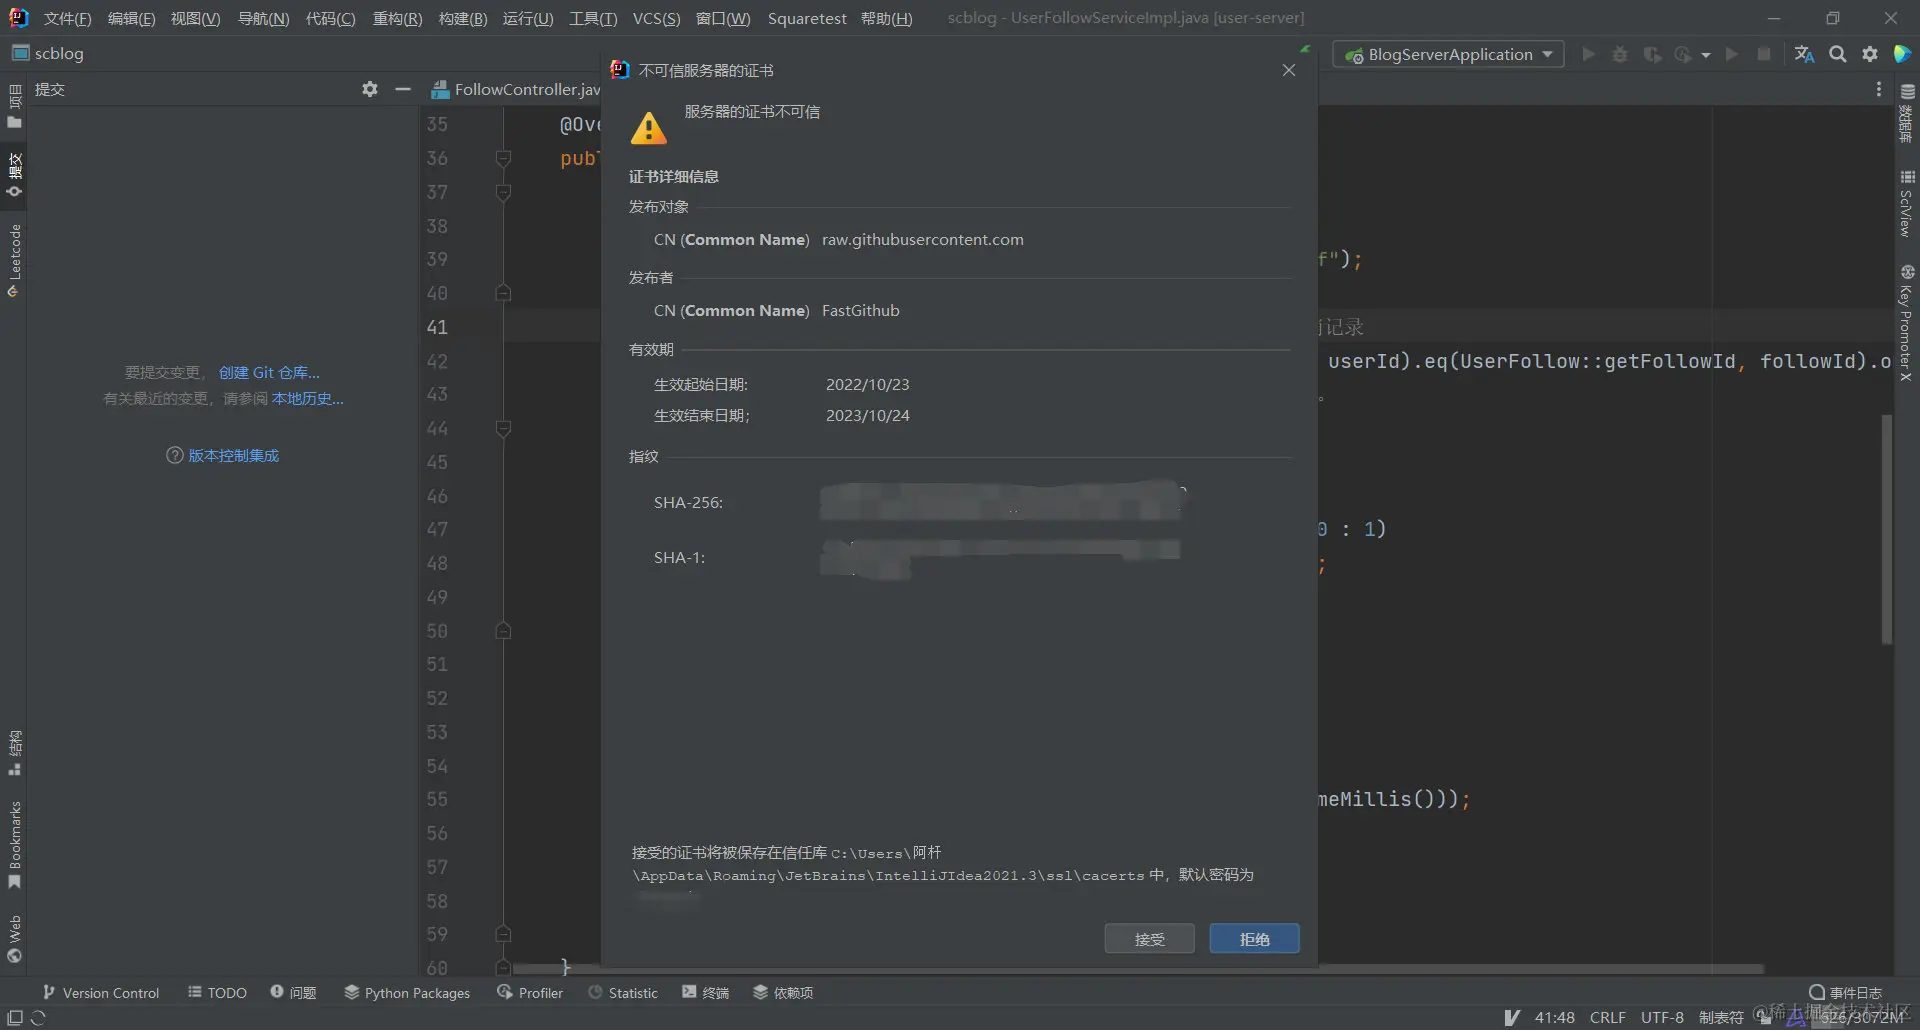Open the Project tool window on left strip
Screen dimensions: 1920x1030
pyautogui.click(x=14, y=106)
